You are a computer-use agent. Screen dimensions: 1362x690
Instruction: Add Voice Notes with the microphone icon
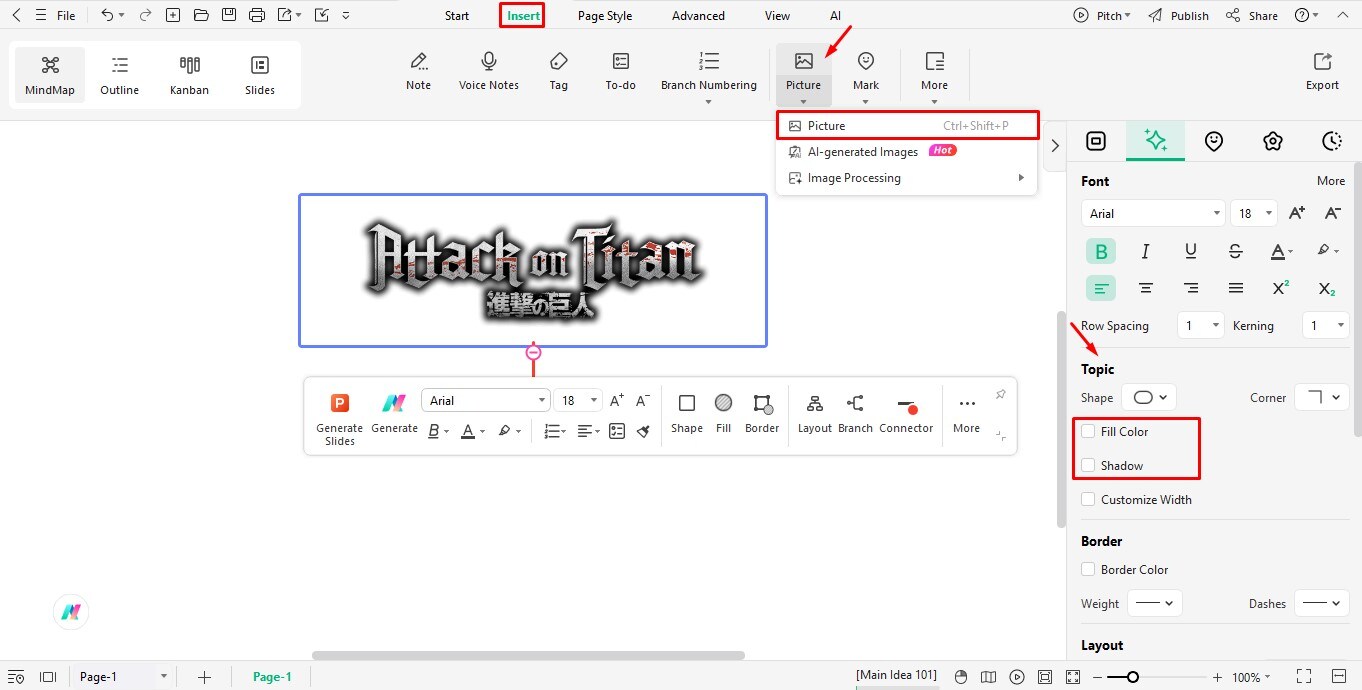pos(489,72)
